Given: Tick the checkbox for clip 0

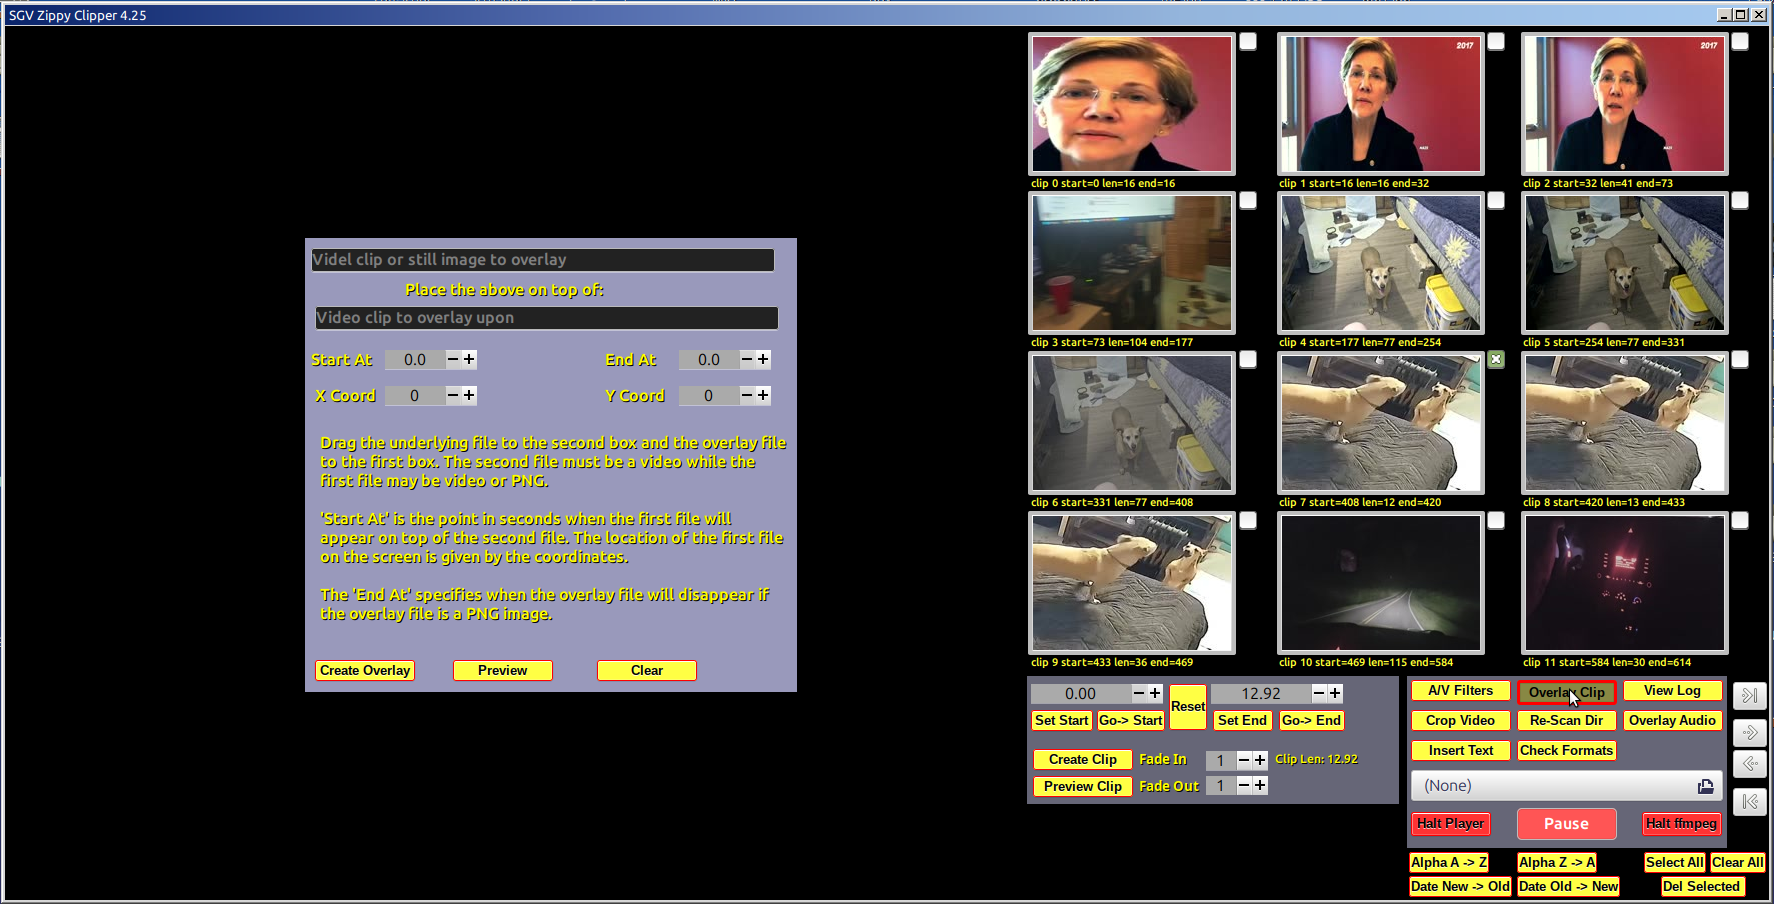Looking at the screenshot, I should [1248, 42].
